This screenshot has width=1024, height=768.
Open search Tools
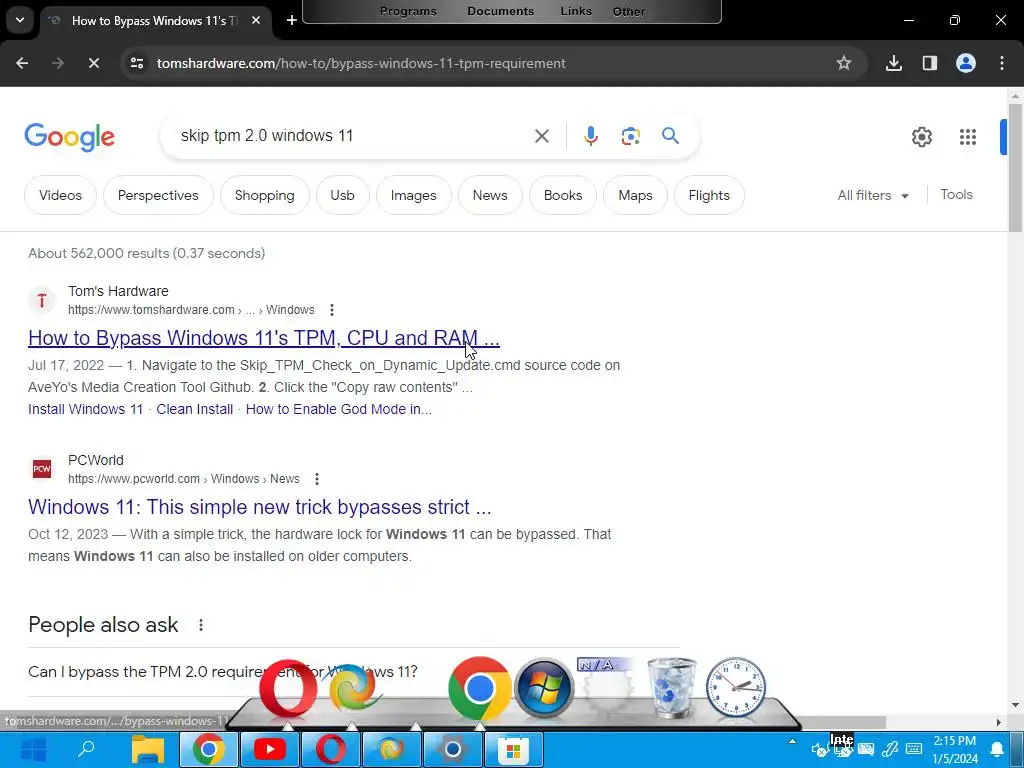click(x=956, y=195)
